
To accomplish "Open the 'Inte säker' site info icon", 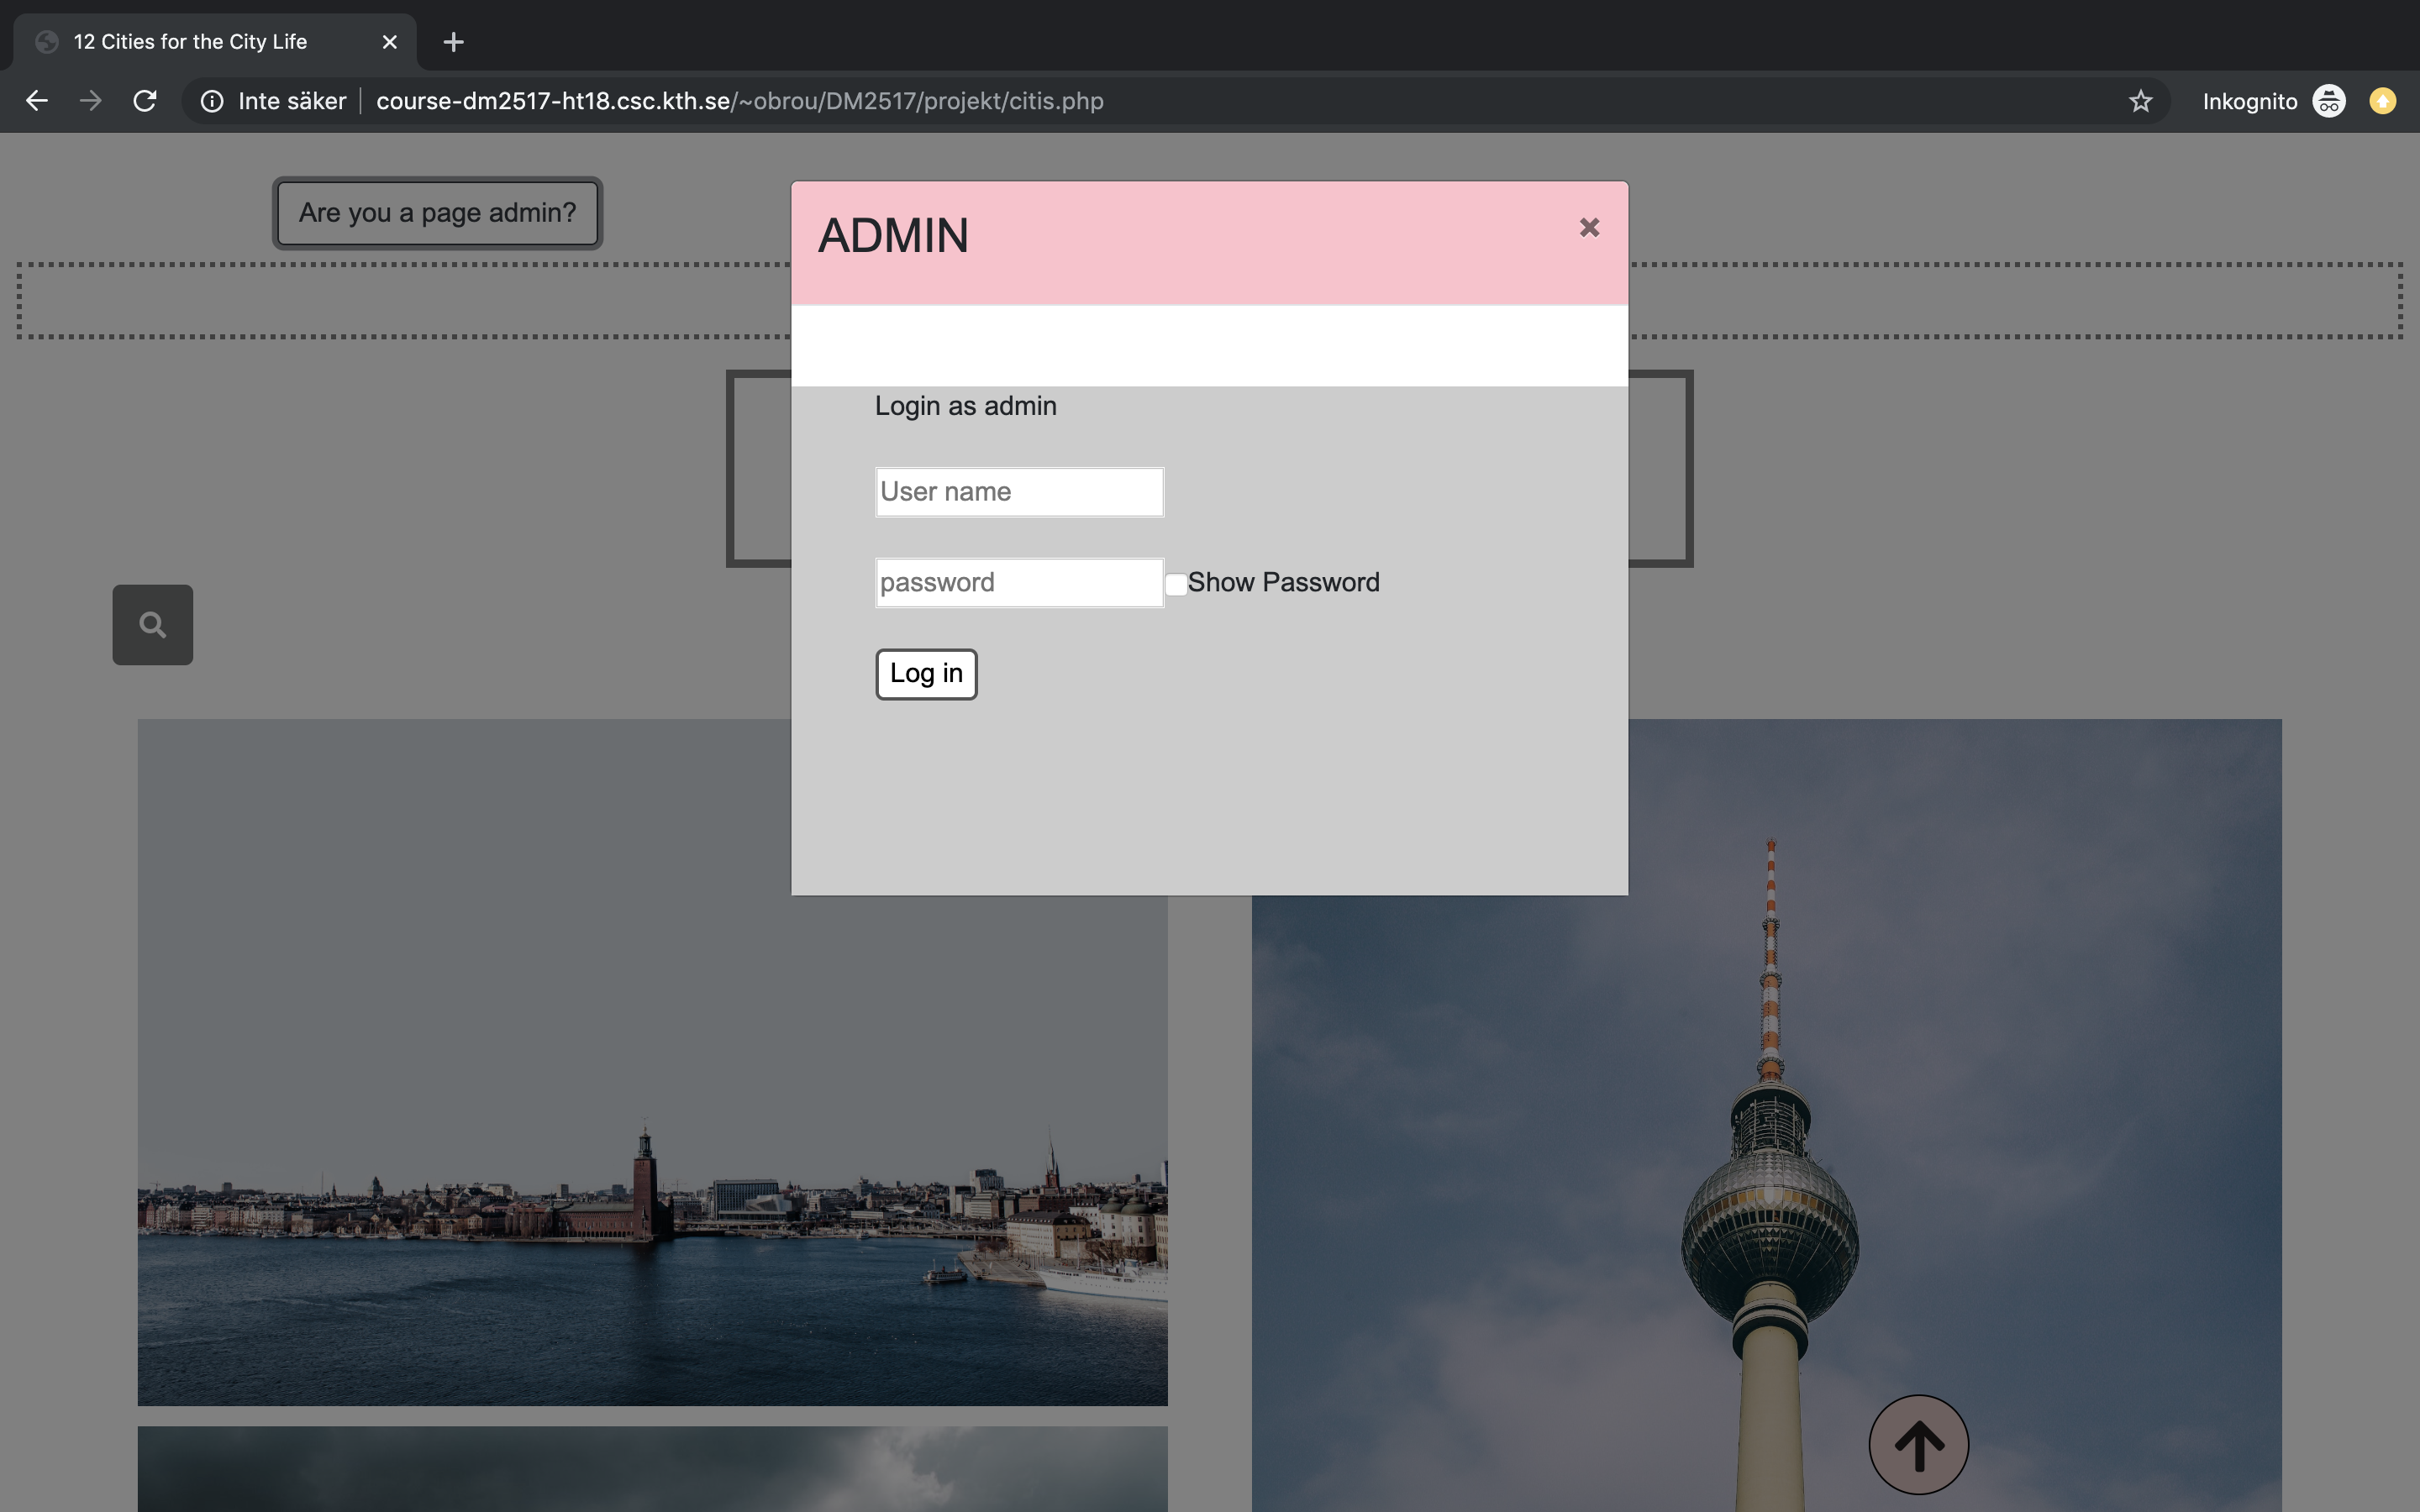I will point(212,101).
